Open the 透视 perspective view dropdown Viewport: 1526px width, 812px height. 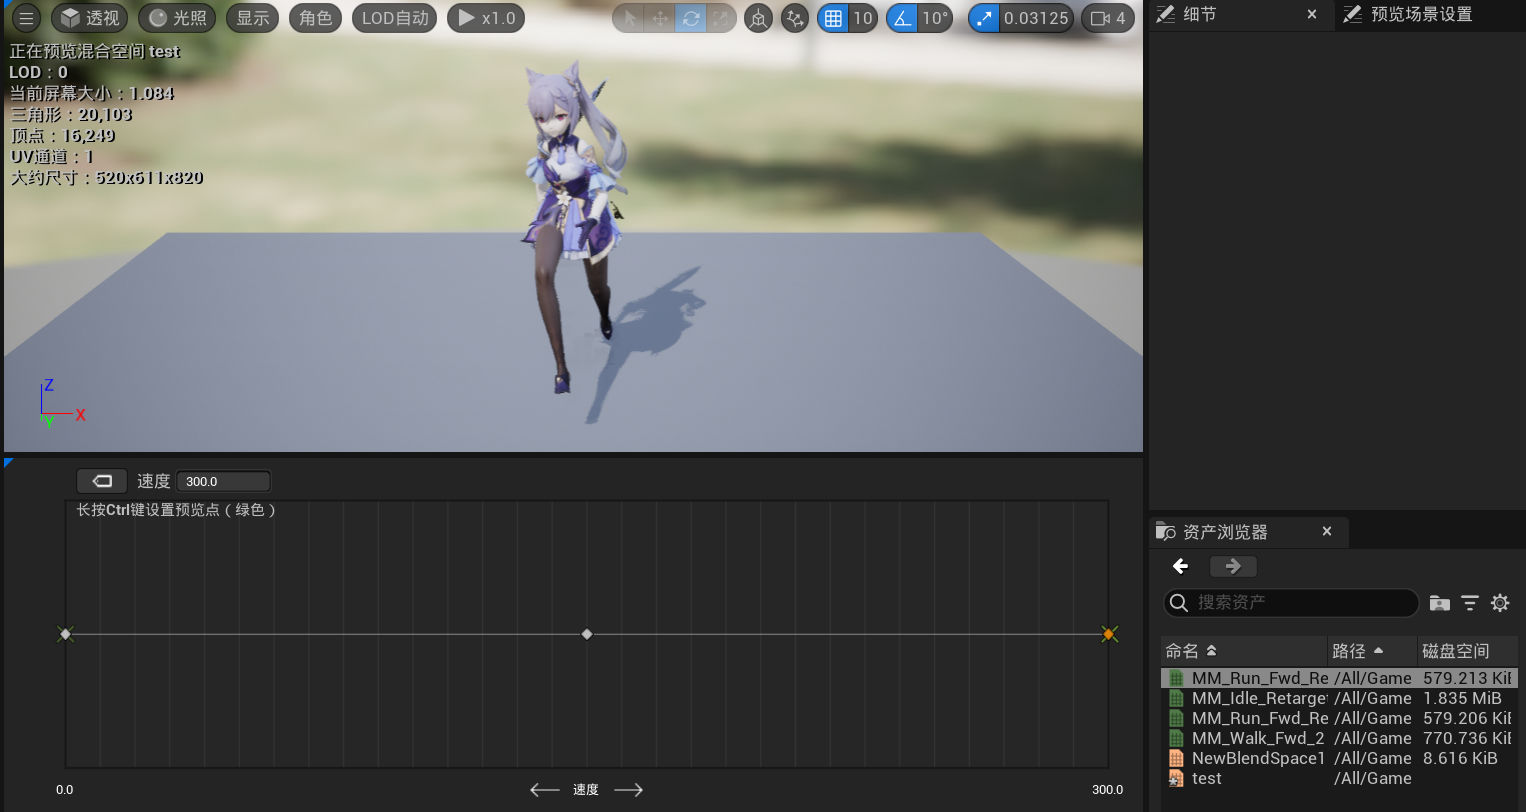point(90,18)
